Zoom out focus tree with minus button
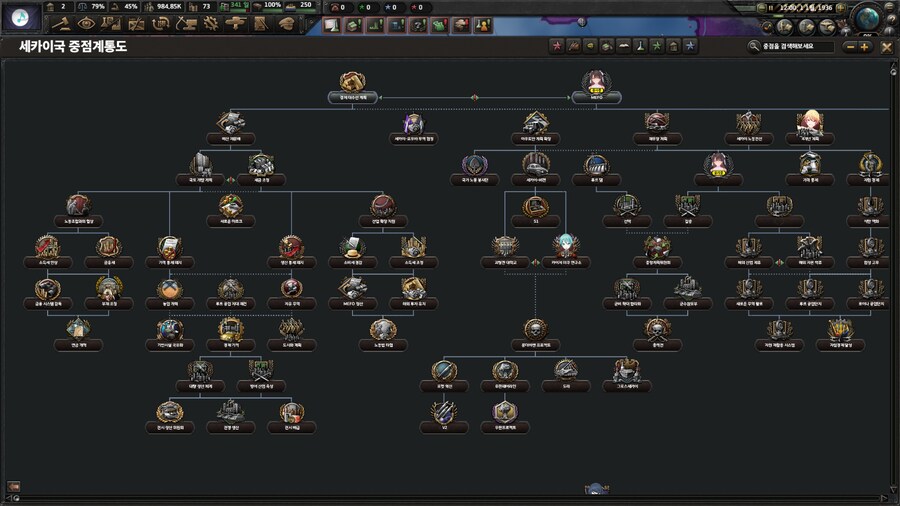The width and height of the screenshot is (900, 506). coord(850,46)
